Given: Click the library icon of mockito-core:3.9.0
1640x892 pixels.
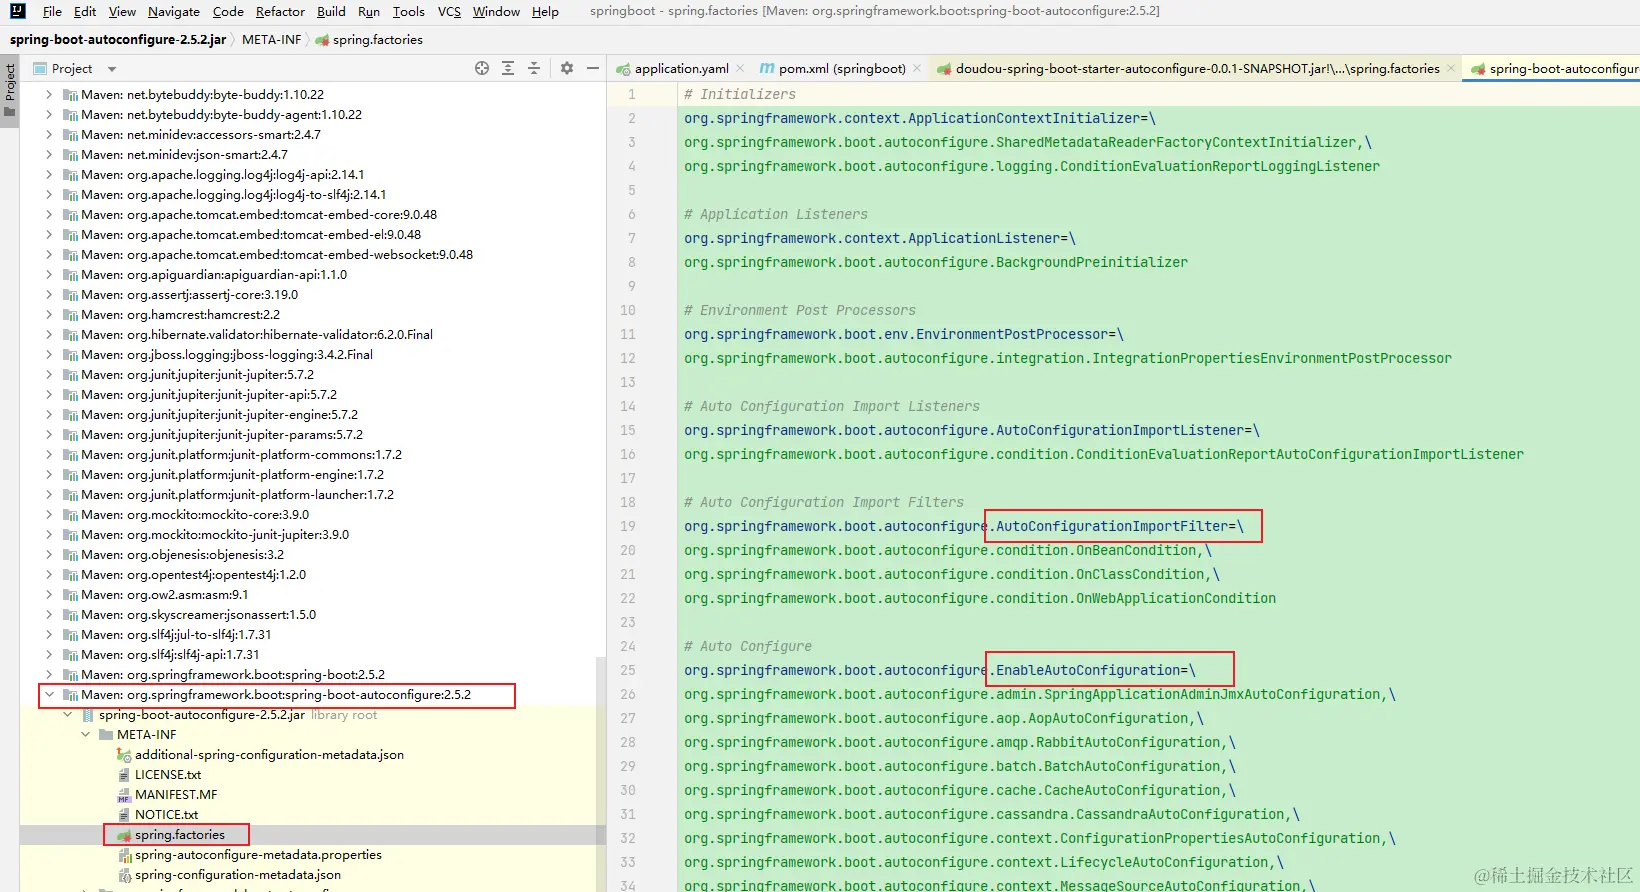Looking at the screenshot, I should 70,515.
